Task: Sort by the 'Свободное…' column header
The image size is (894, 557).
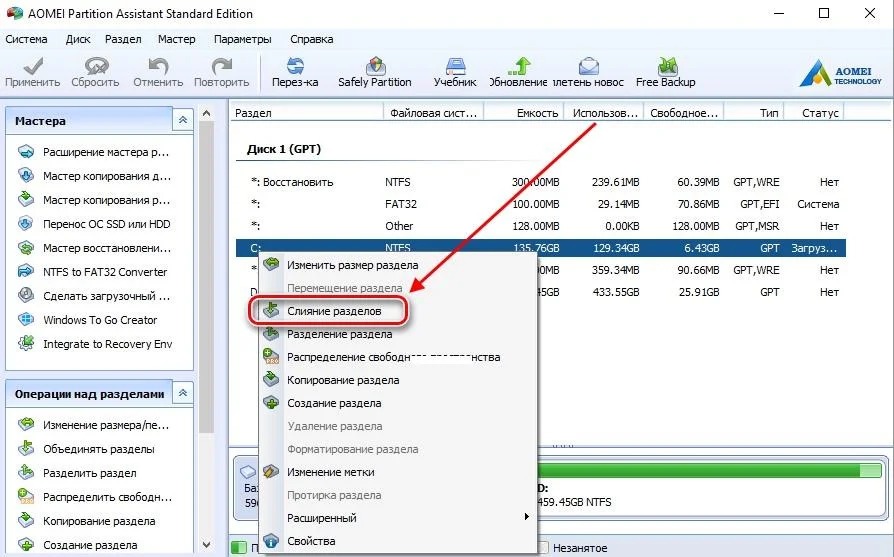Action: (684, 113)
